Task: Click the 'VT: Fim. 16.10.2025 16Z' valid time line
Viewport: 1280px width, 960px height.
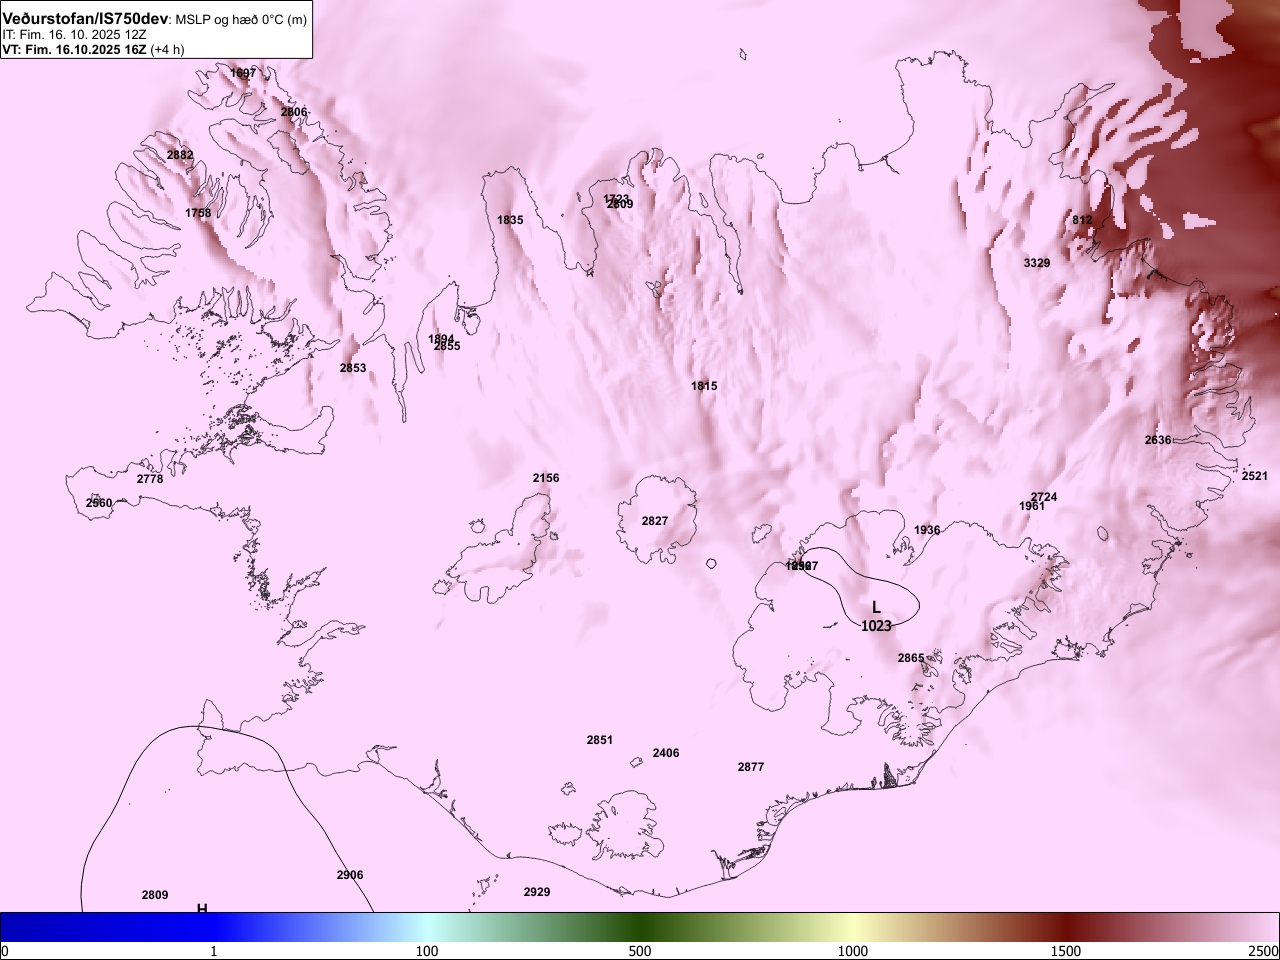Action: [x=74, y=49]
